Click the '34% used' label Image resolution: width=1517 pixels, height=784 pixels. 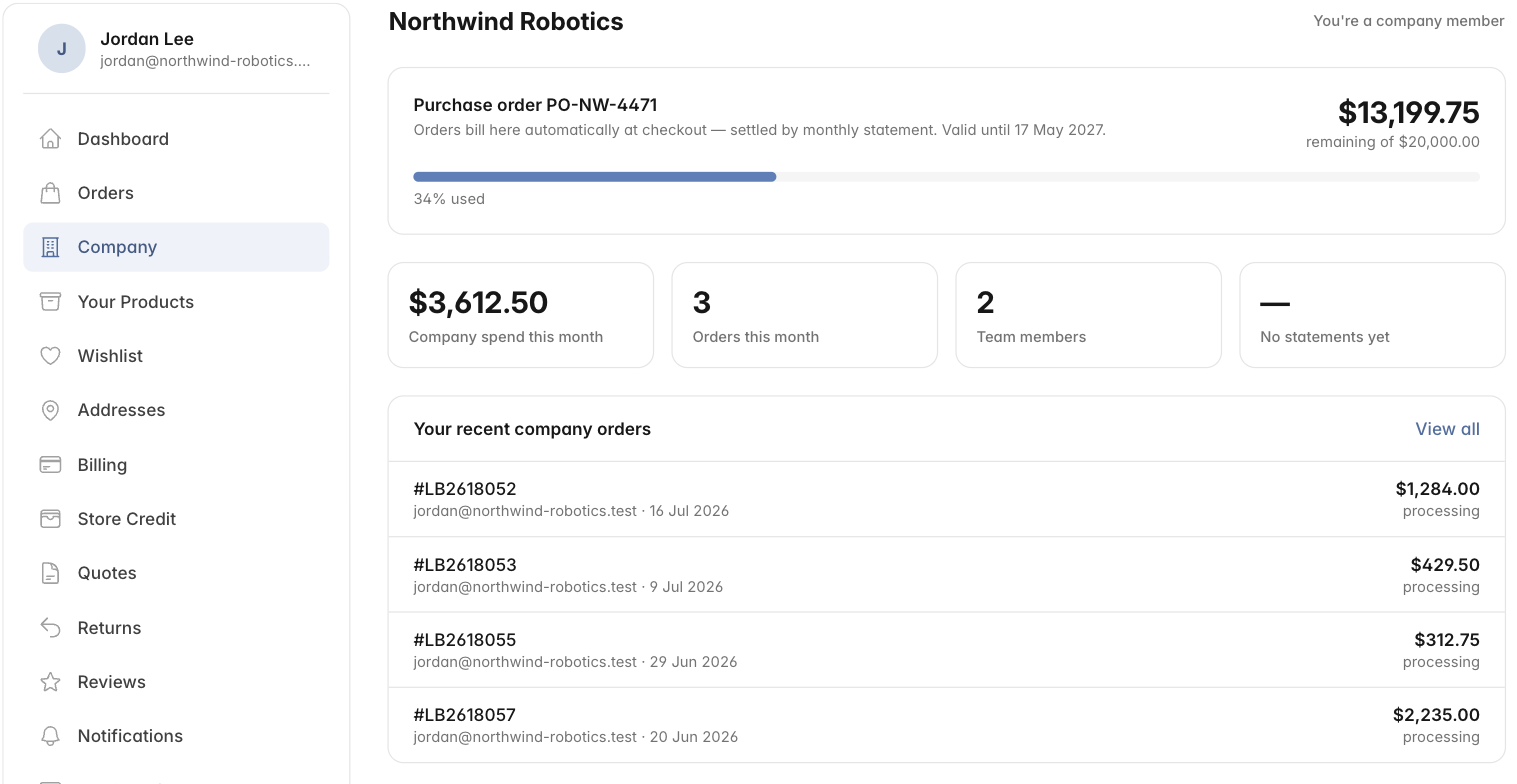pos(449,199)
